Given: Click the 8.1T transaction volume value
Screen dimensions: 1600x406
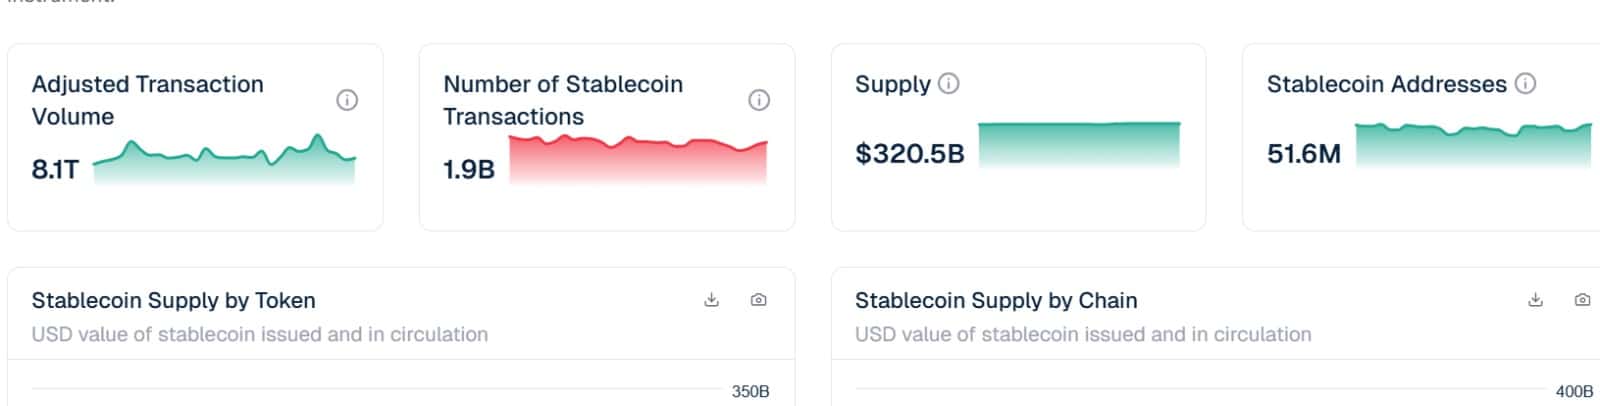Looking at the screenshot, I should pos(55,170).
